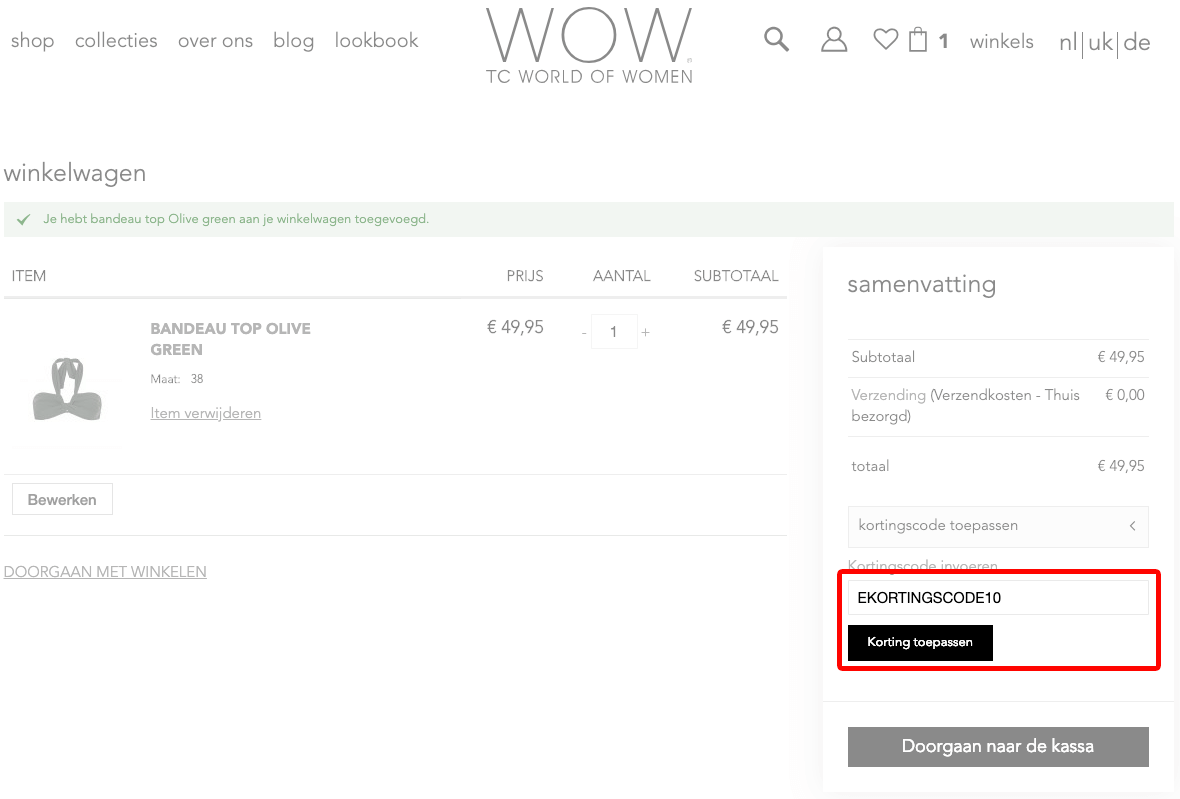
Task: Click the samenvatting heading
Action: 921,284
